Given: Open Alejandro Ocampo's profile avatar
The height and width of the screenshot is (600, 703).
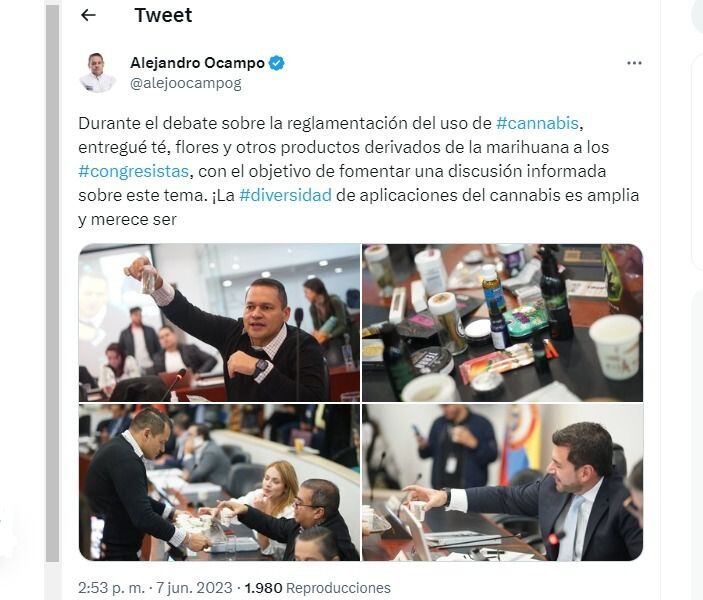Looking at the screenshot, I should (97, 73).
